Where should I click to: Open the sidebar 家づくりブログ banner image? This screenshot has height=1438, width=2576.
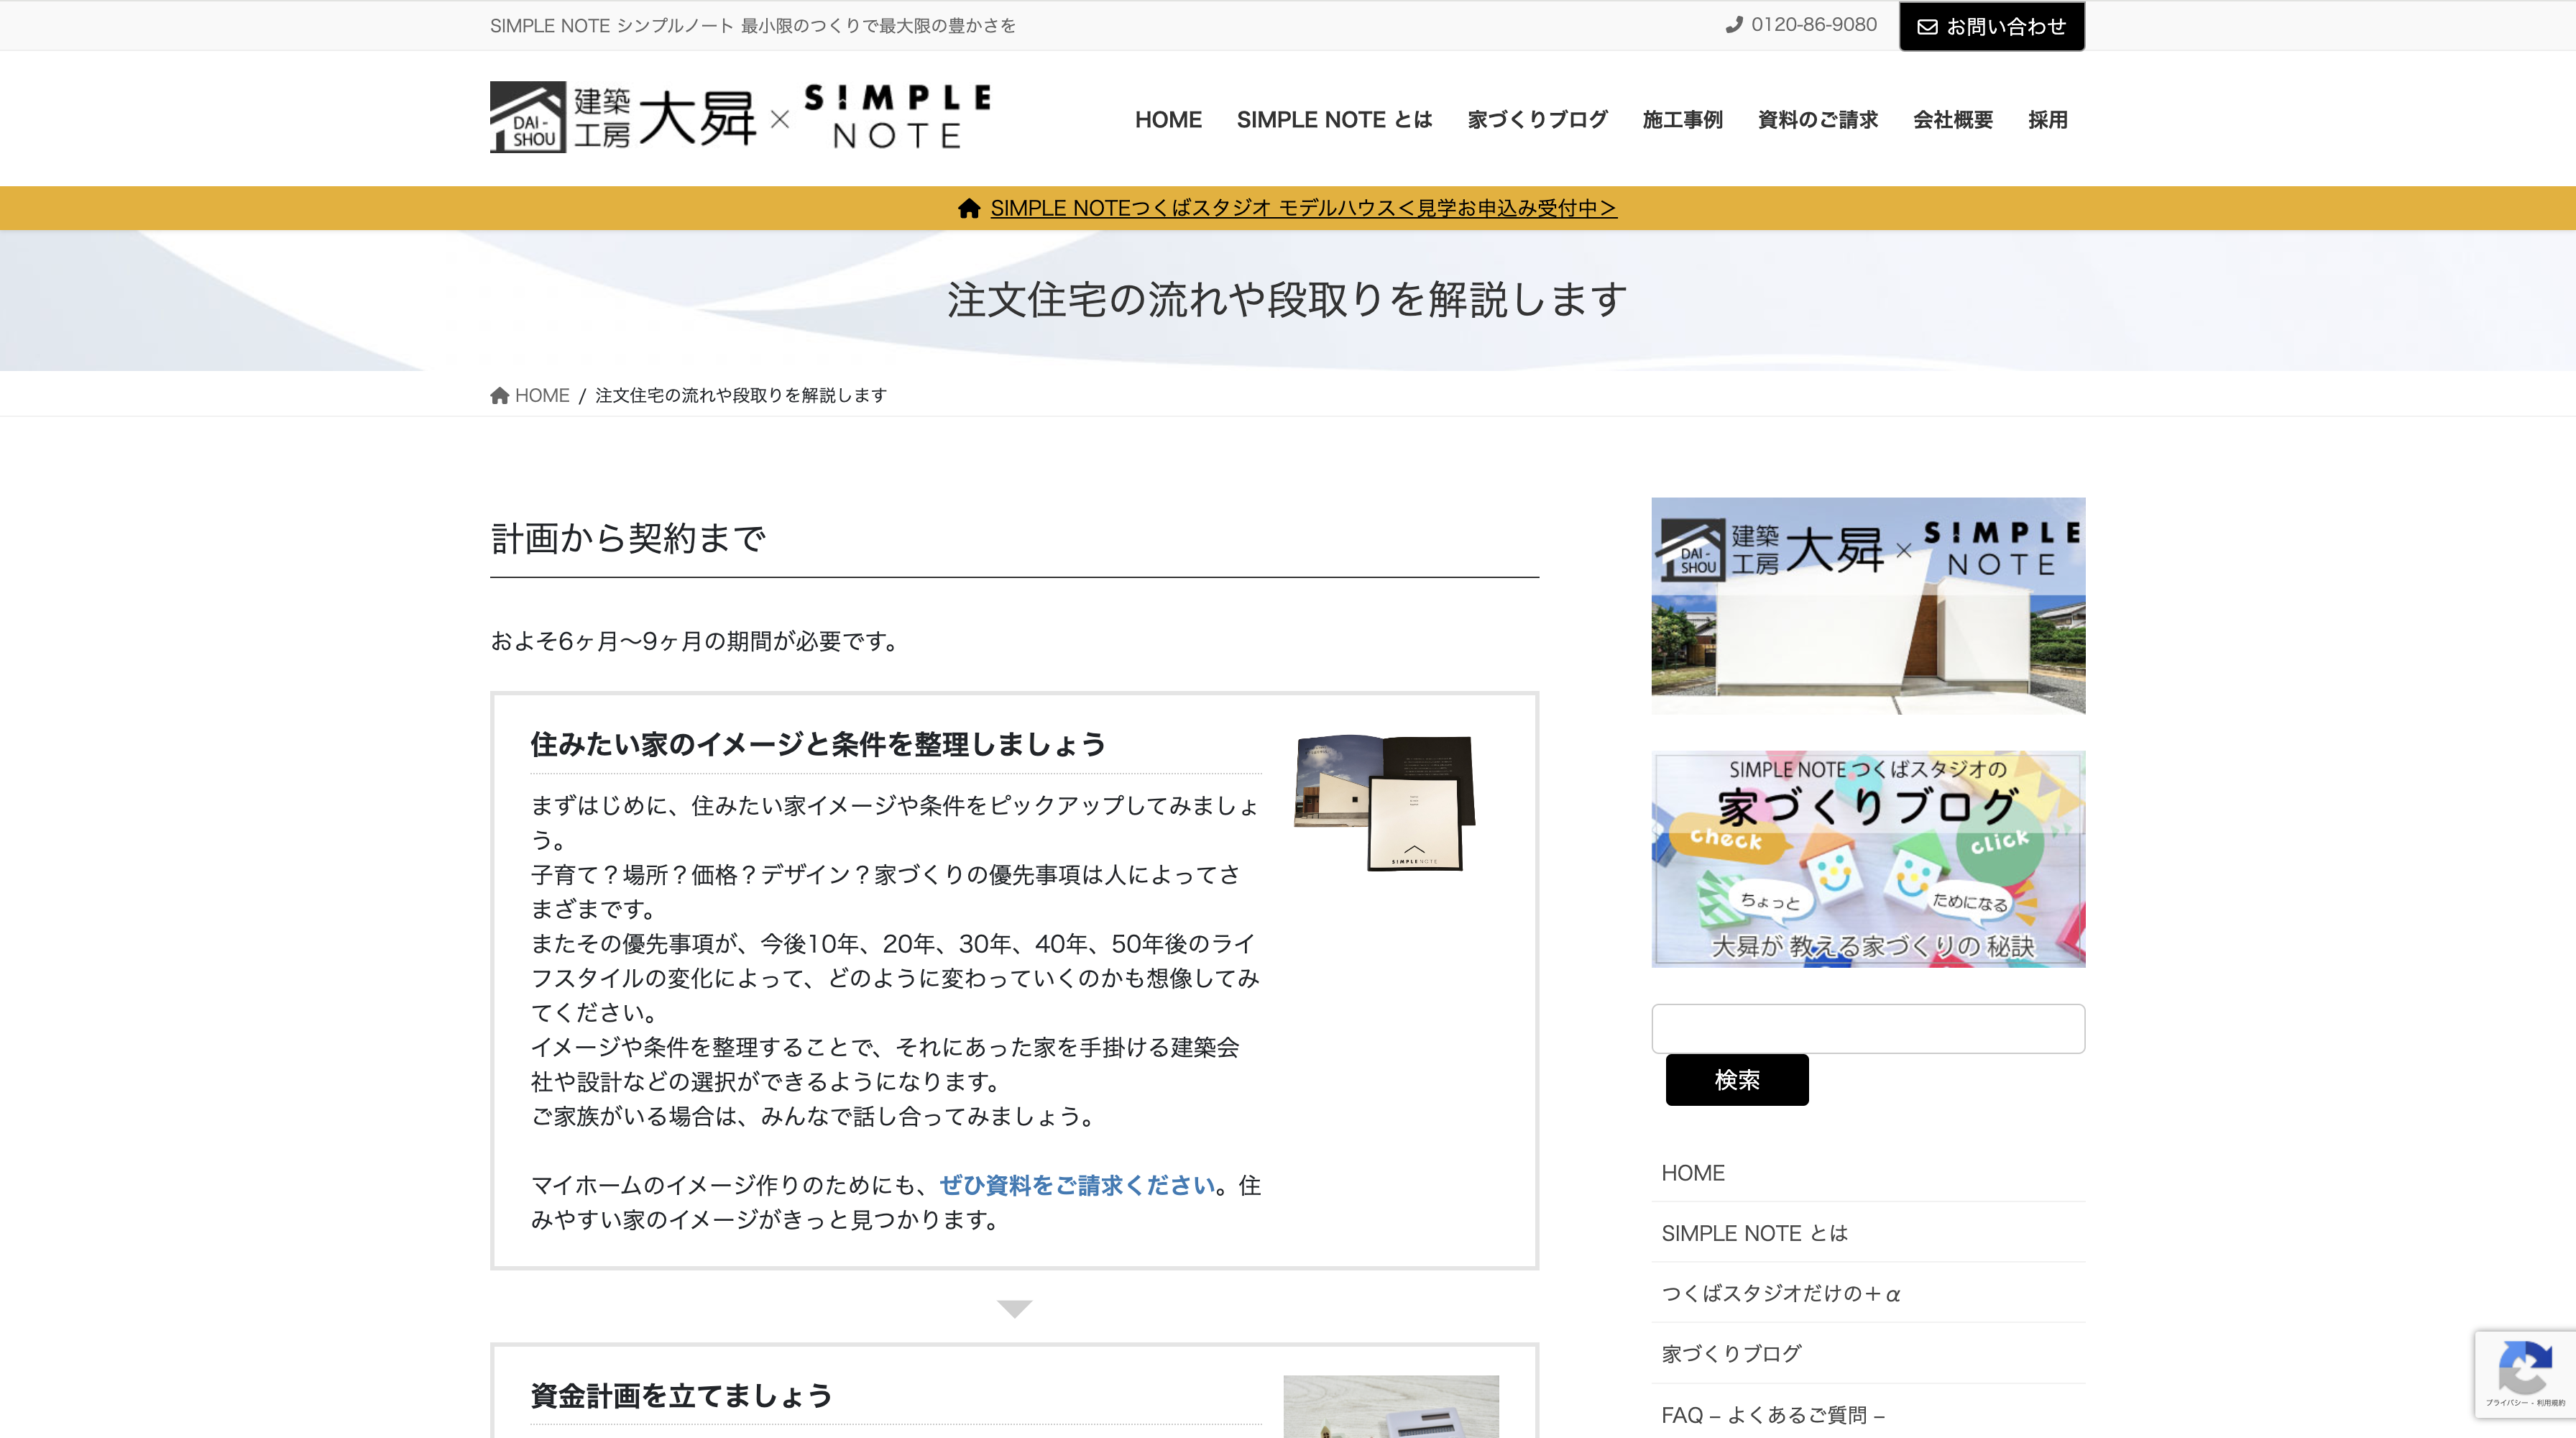point(1868,859)
